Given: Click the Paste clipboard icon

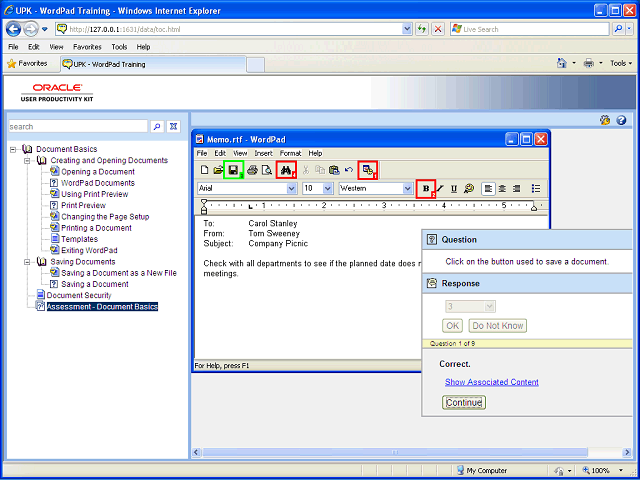Looking at the screenshot, I should click(x=334, y=170).
